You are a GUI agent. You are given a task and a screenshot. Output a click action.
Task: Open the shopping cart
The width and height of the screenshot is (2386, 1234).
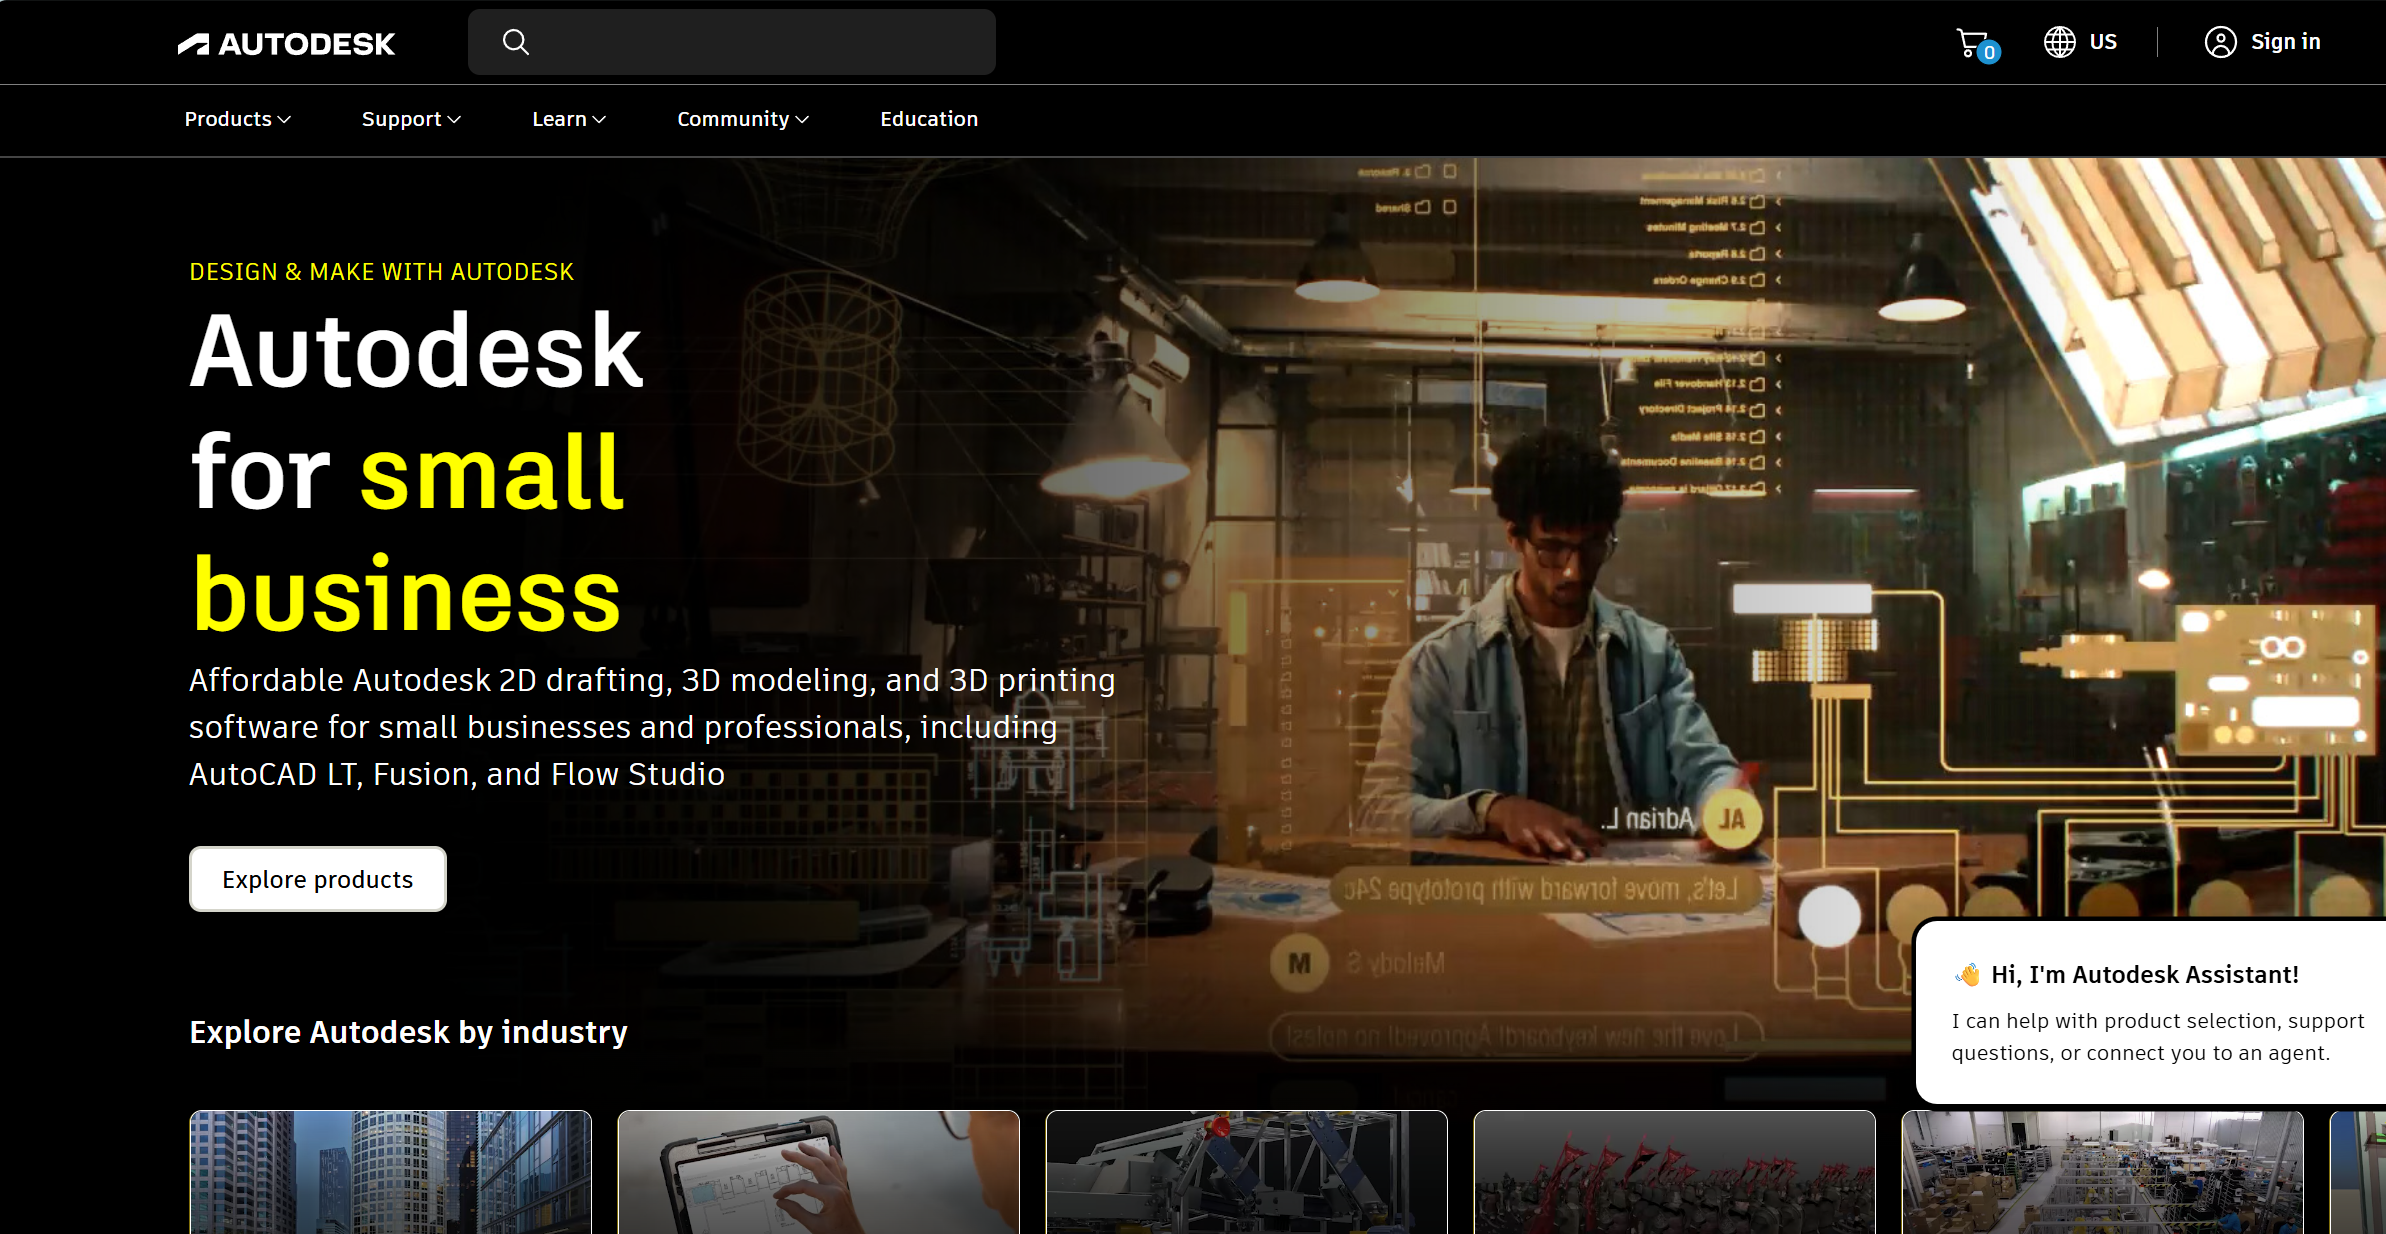click(x=1977, y=44)
